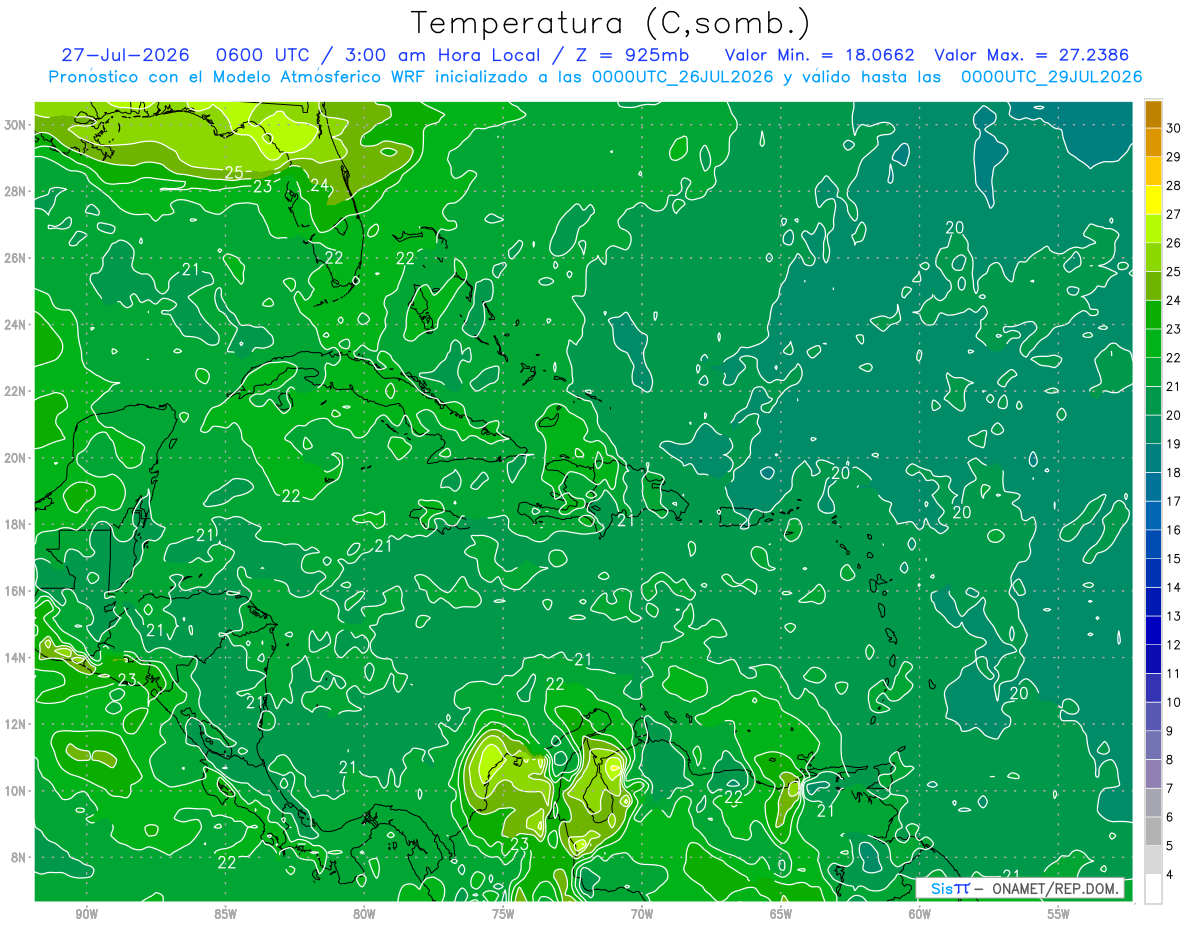Image resolution: width=1200 pixels, height=927 pixels.
Task: Click the color bar label "15"
Action: [1175, 559]
